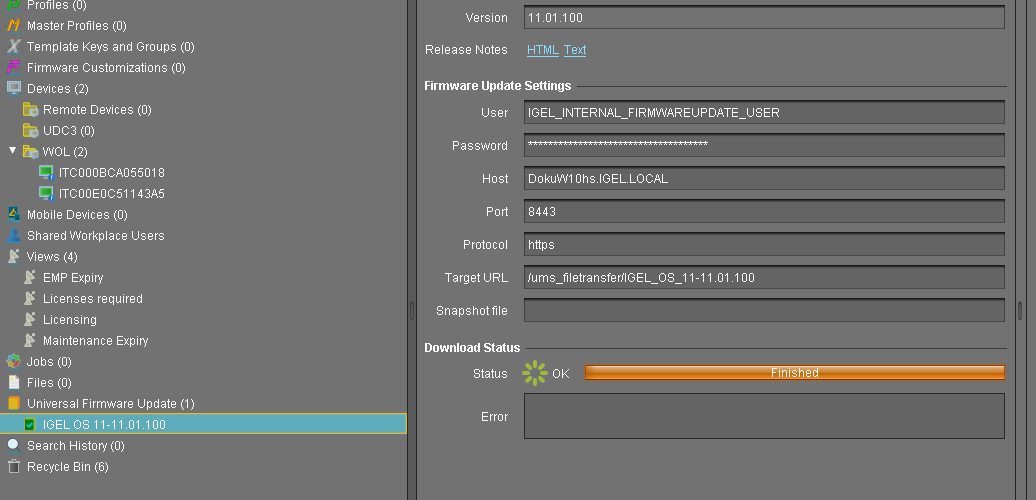The image size is (1036, 500).
Task: Click the Finished download progress bar
Action: (x=794, y=373)
